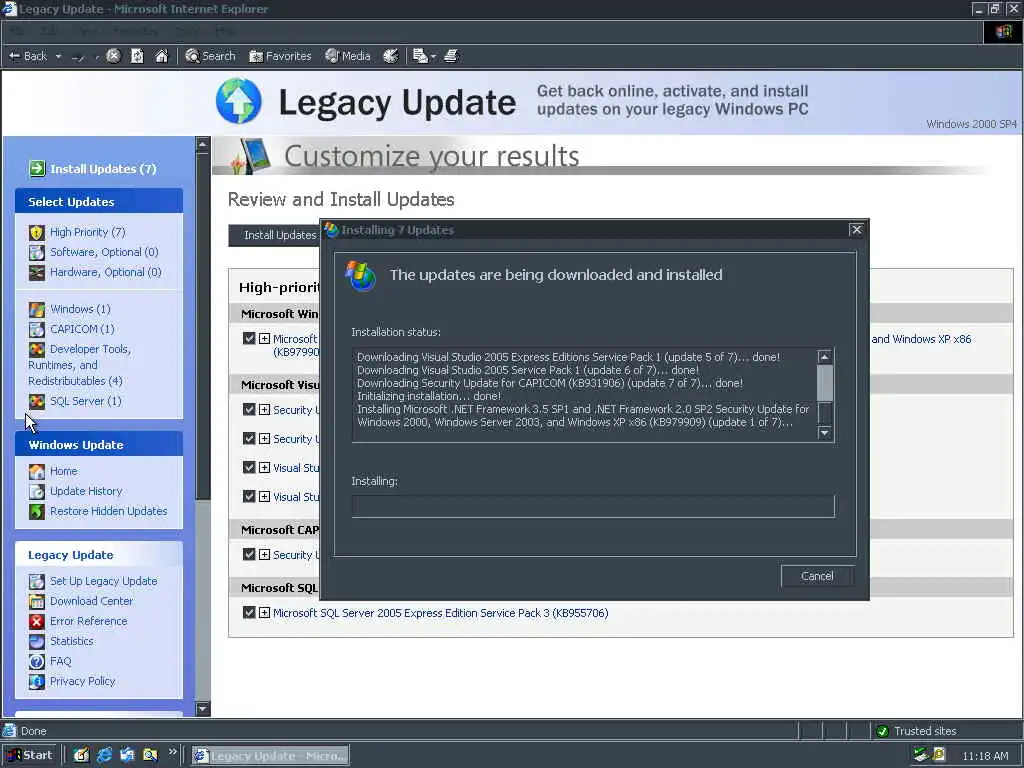
Task: Click the History icon in toolbar
Action: (x=391, y=56)
